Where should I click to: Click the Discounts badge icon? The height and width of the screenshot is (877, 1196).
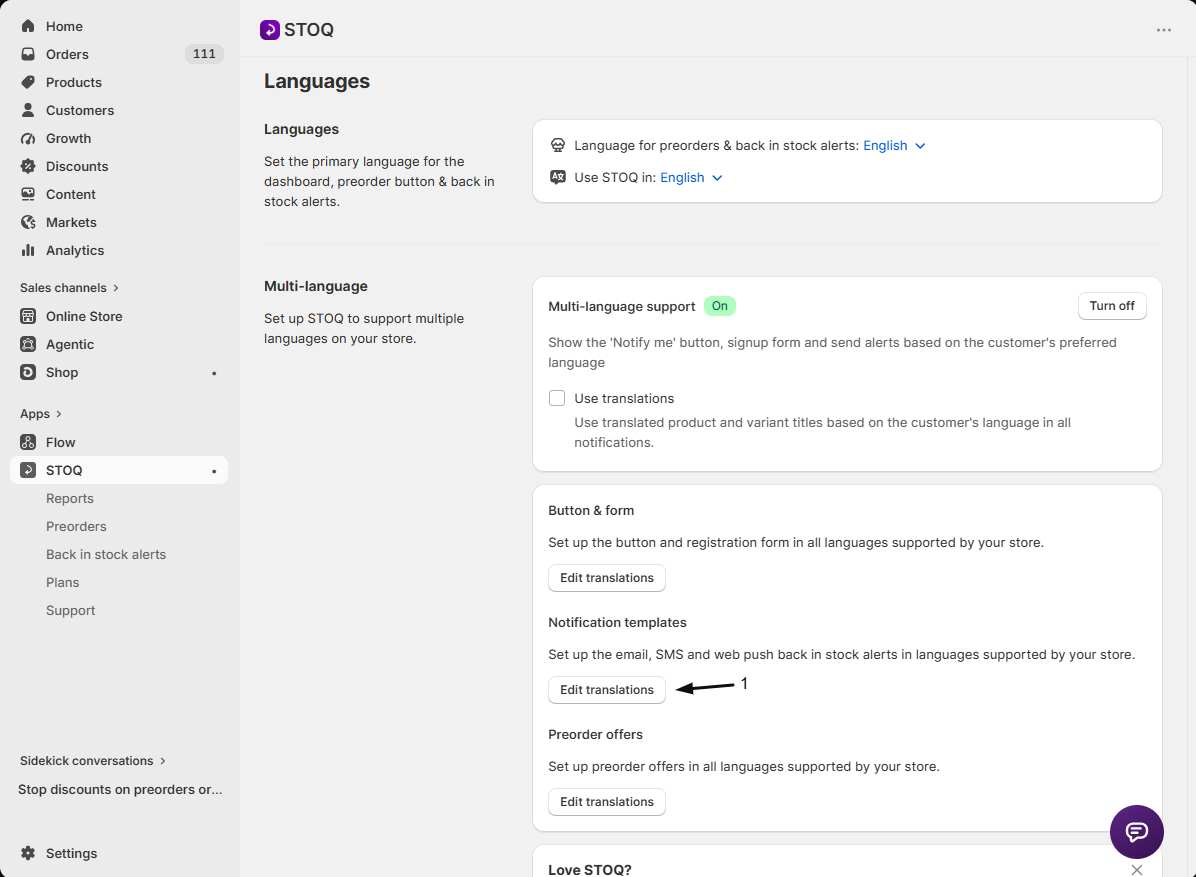pos(28,166)
